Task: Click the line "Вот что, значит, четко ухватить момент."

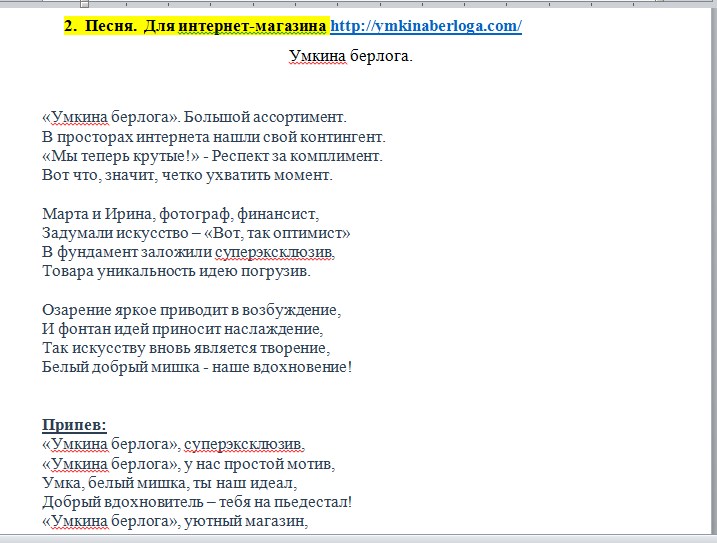Action: click(187, 175)
